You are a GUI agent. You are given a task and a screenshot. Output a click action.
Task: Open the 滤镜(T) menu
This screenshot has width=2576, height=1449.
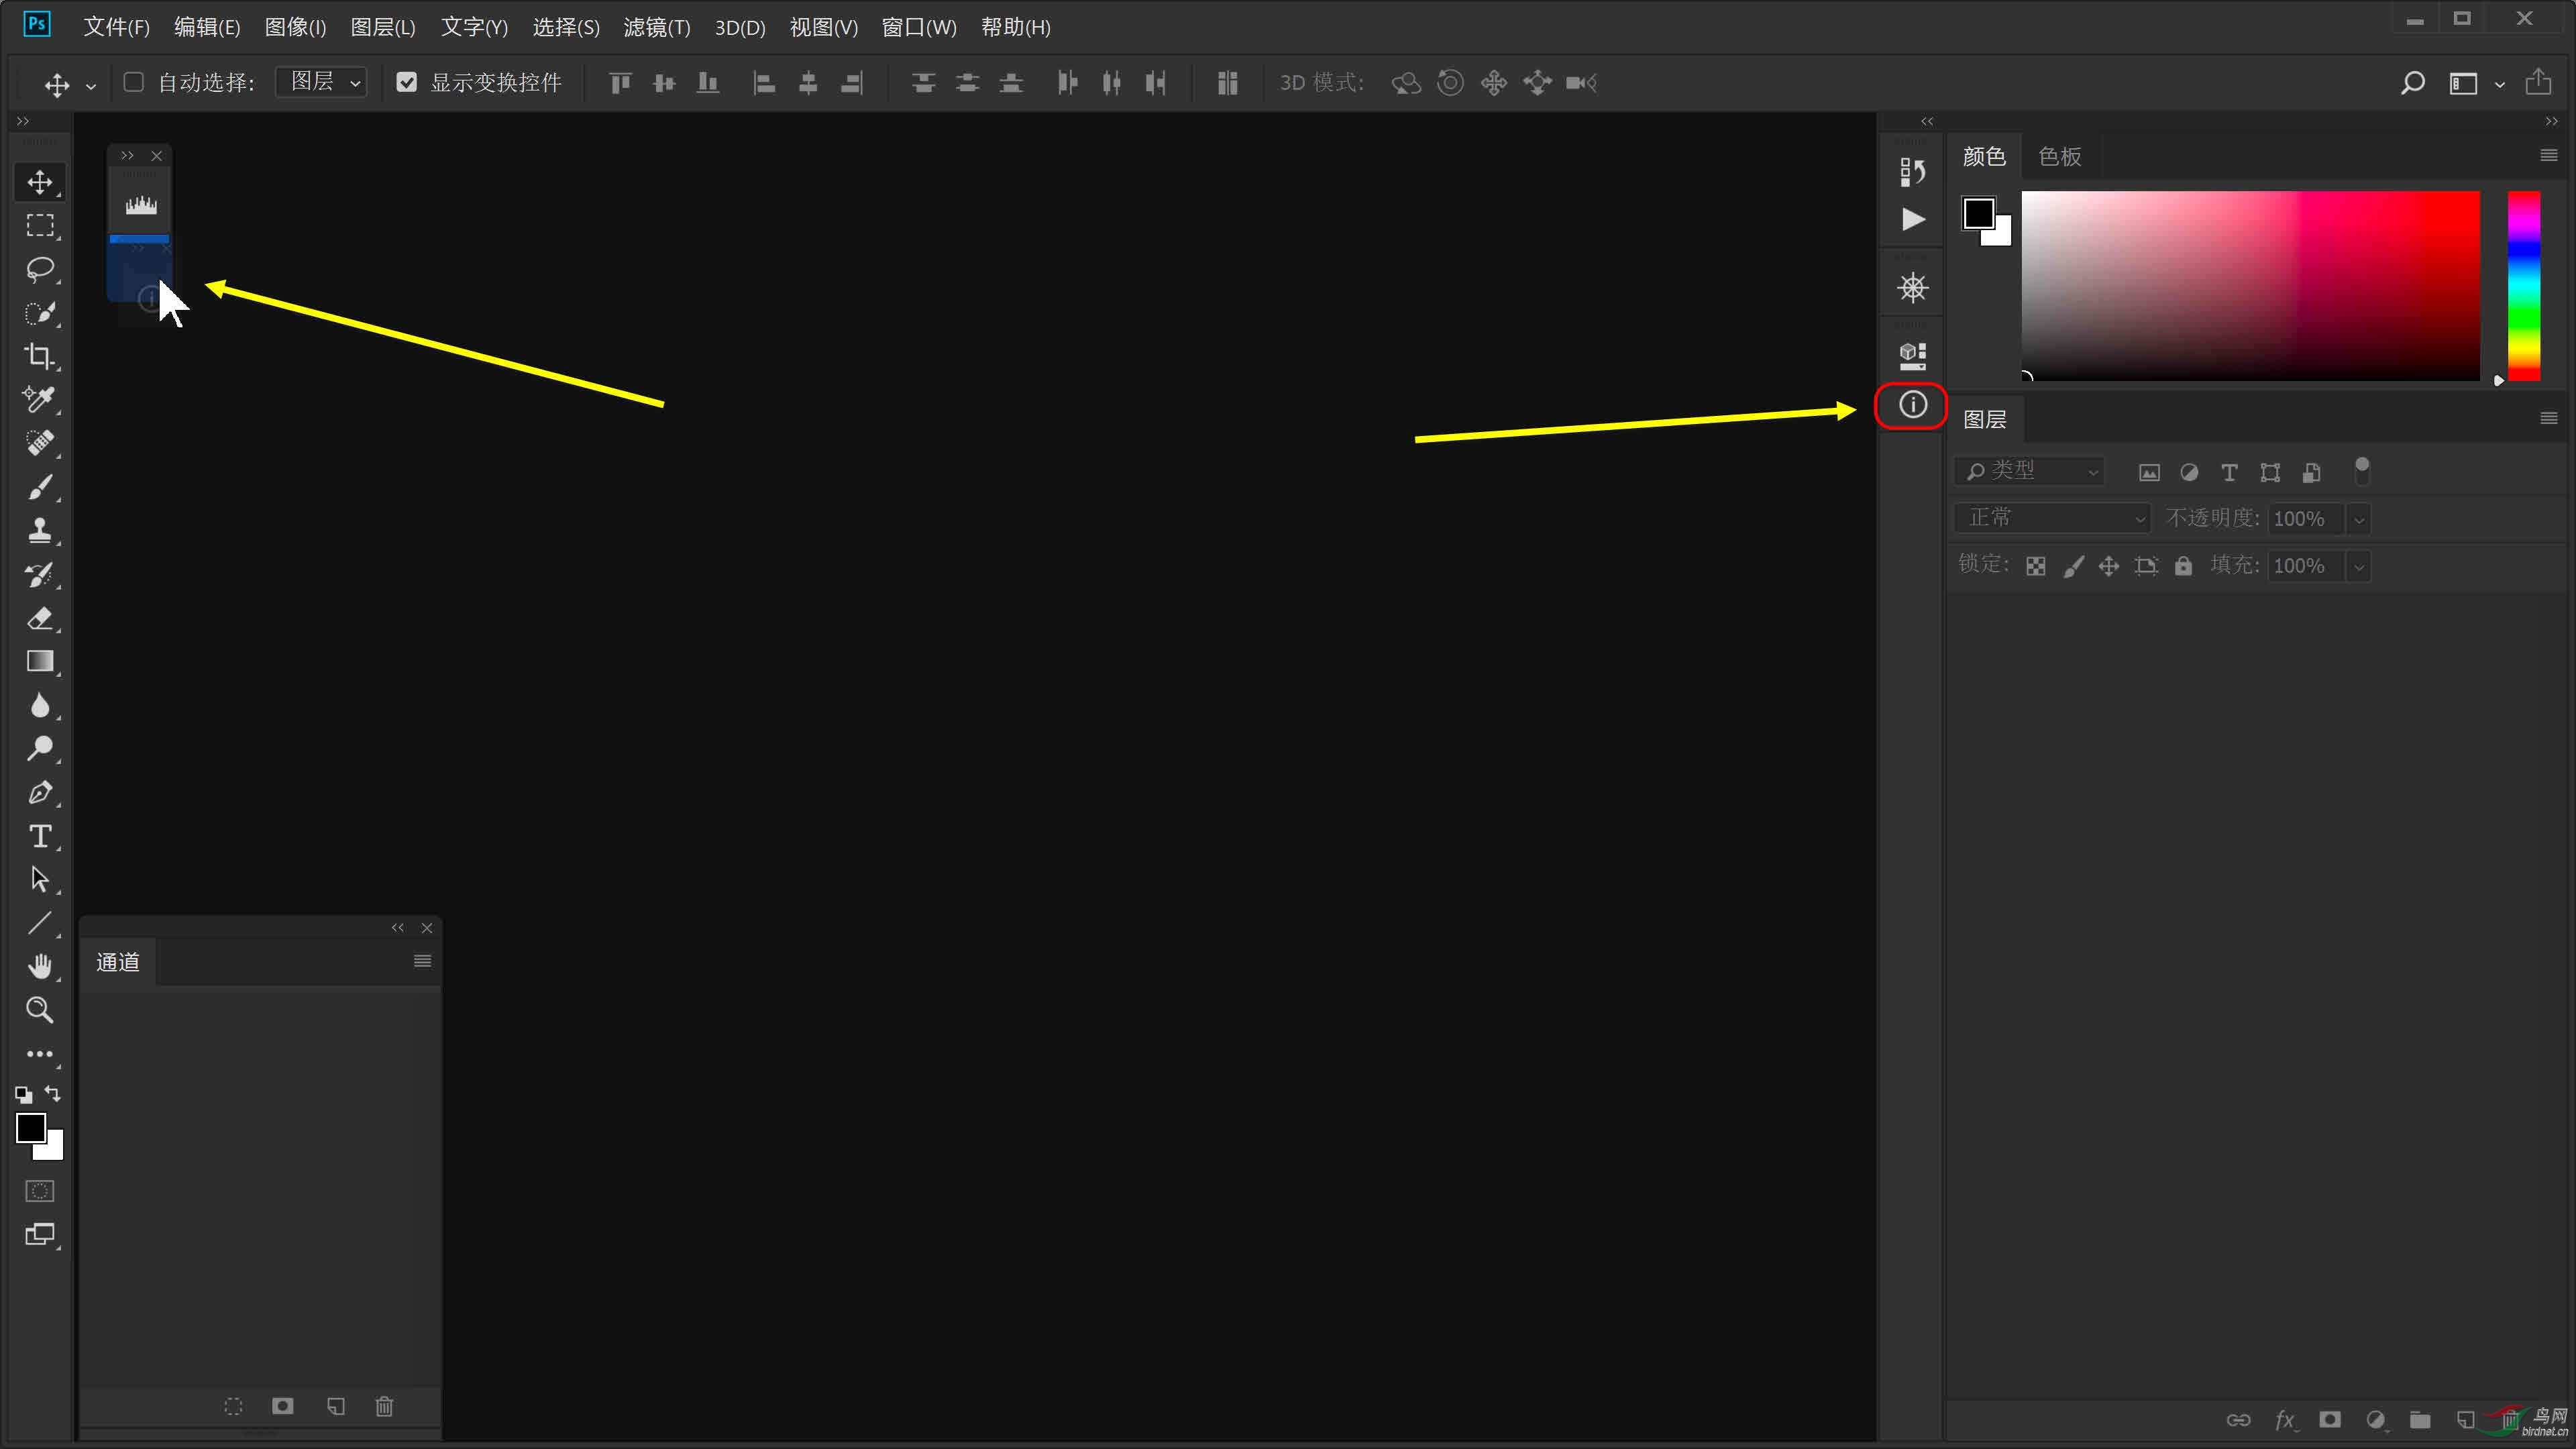pos(656,27)
